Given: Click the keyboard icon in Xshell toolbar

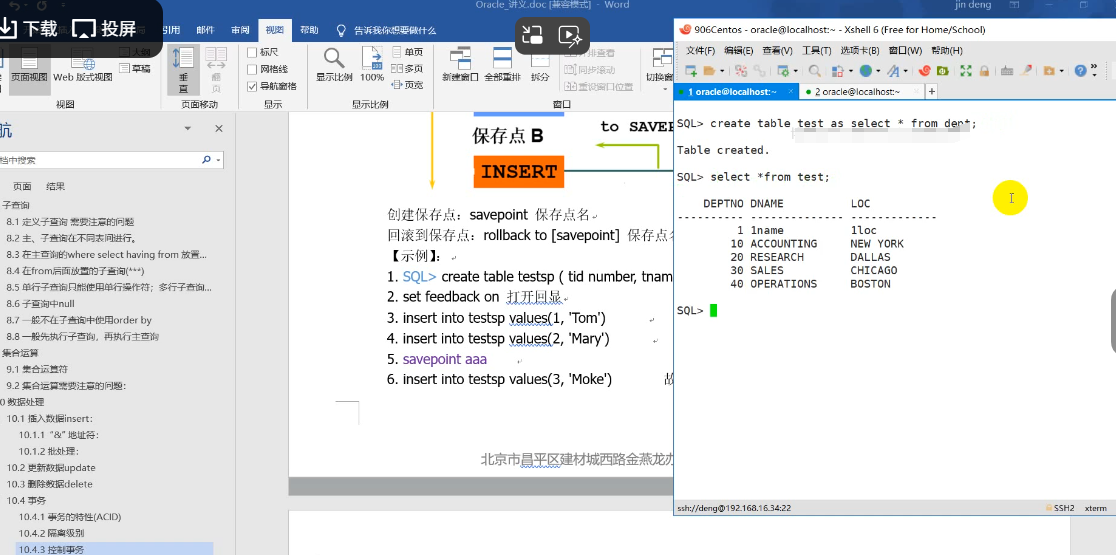Looking at the screenshot, I should (1007, 71).
